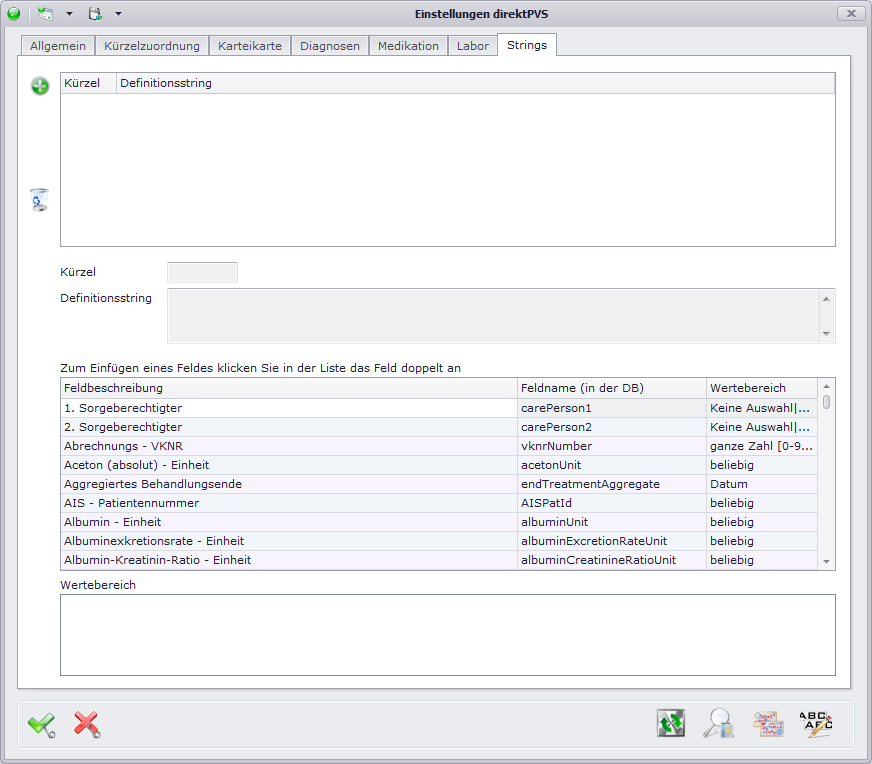872x764 pixels.
Task: Click the Definitionsstring column header
Action: click(475, 83)
